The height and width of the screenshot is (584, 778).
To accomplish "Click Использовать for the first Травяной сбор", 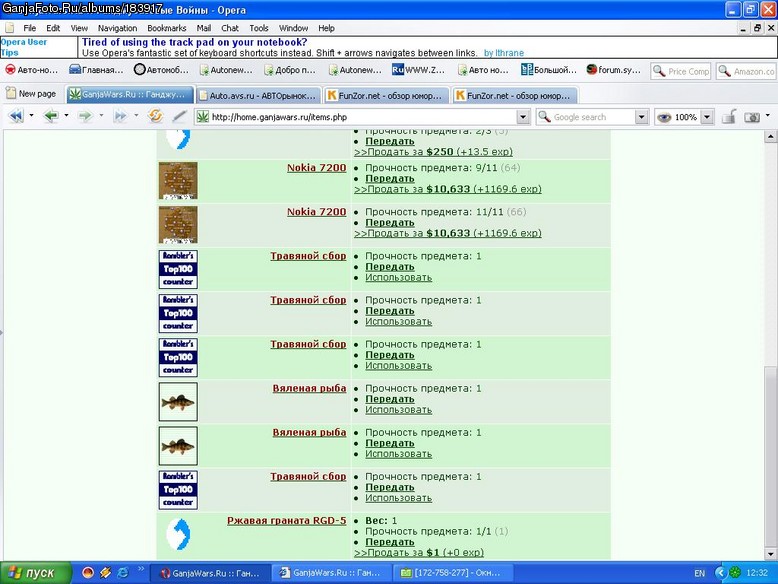I will coord(398,277).
